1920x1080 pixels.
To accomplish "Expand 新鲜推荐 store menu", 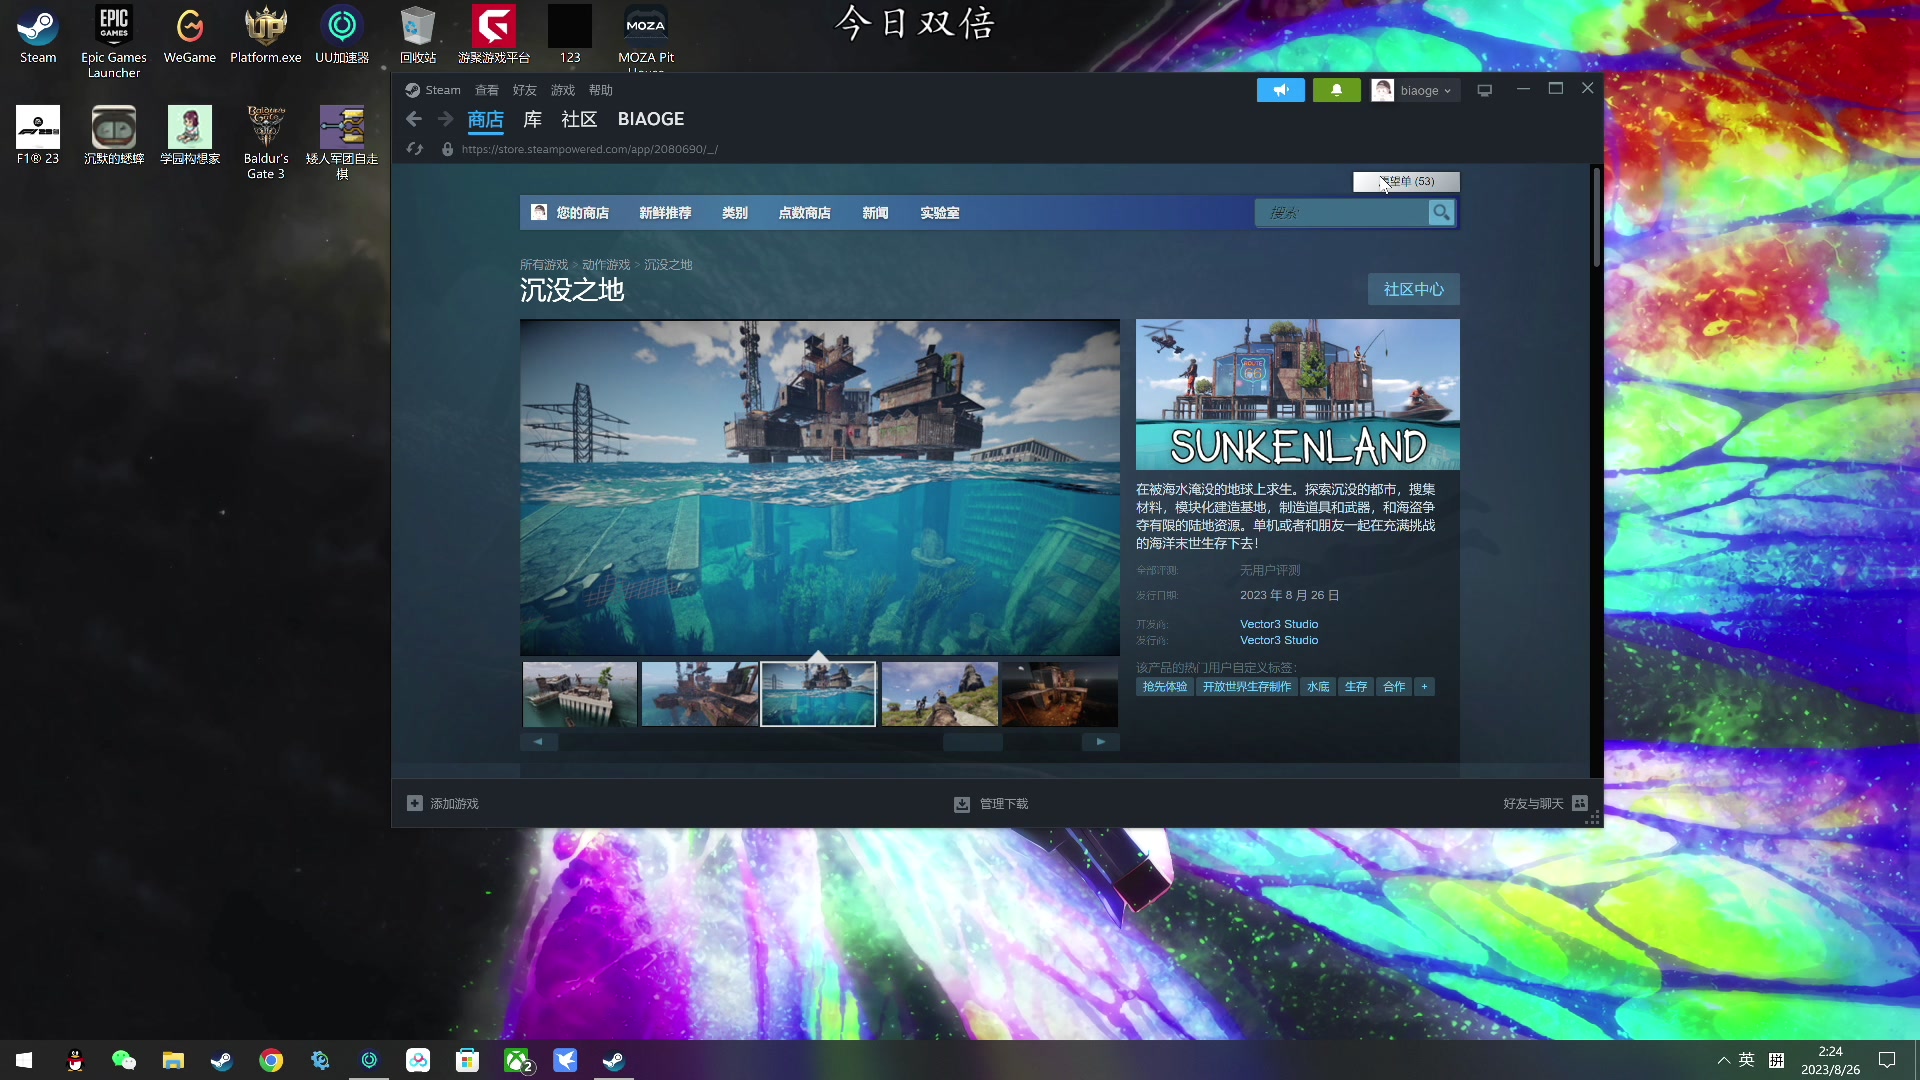I will tap(665, 212).
